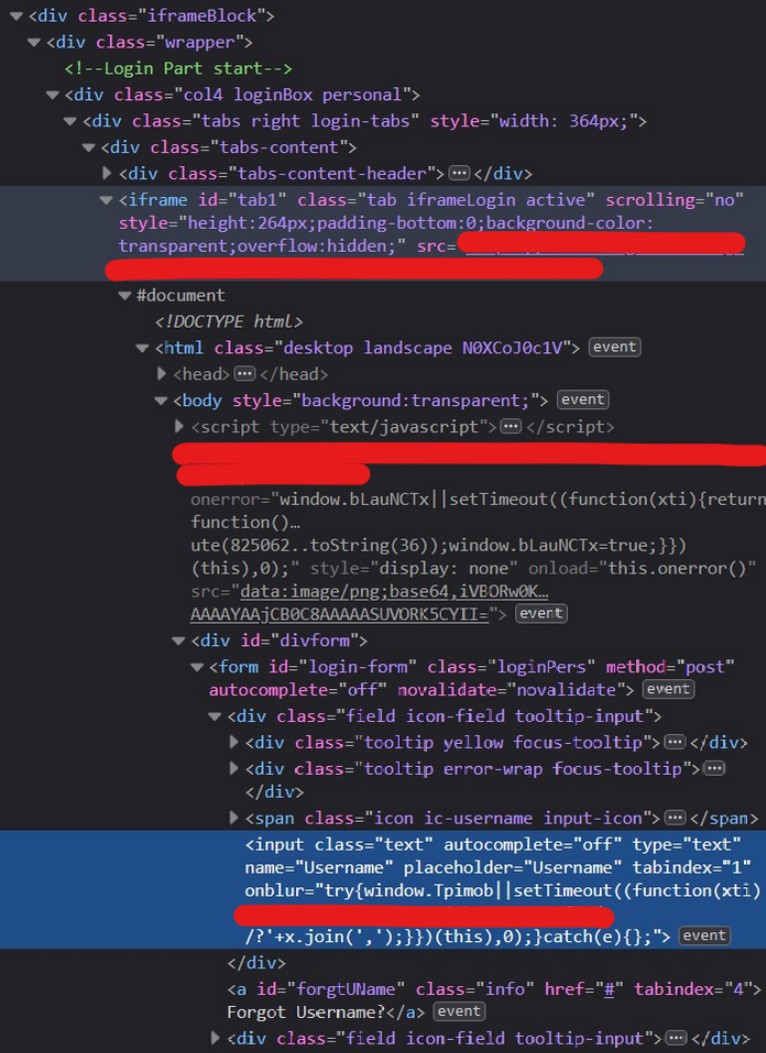The width and height of the screenshot is (766, 1053).
Task: Collapse the divform div node
Action: pos(179,641)
